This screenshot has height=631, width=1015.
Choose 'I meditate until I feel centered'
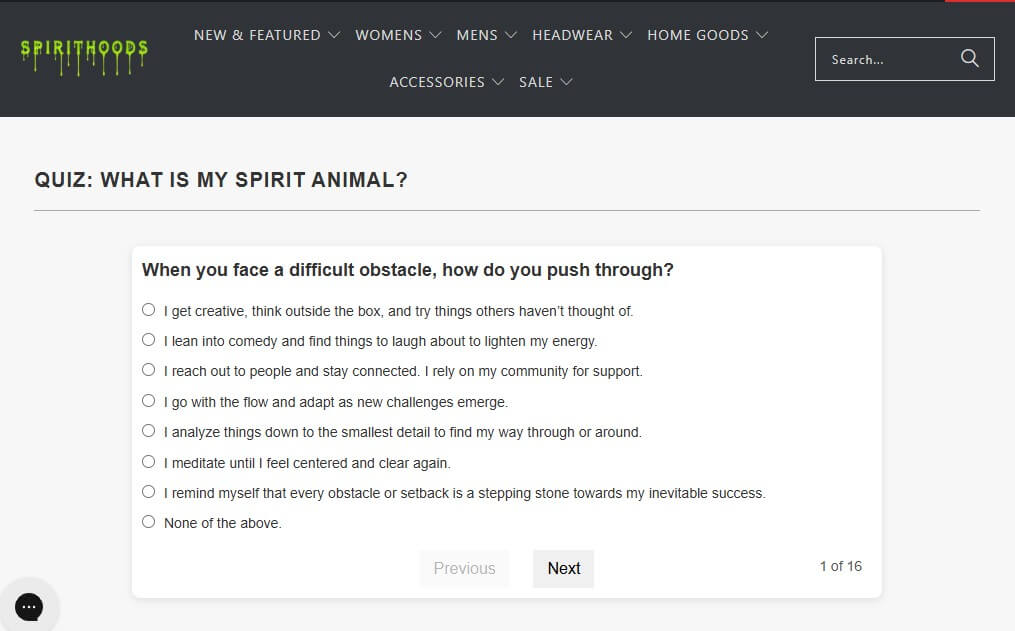(x=149, y=462)
